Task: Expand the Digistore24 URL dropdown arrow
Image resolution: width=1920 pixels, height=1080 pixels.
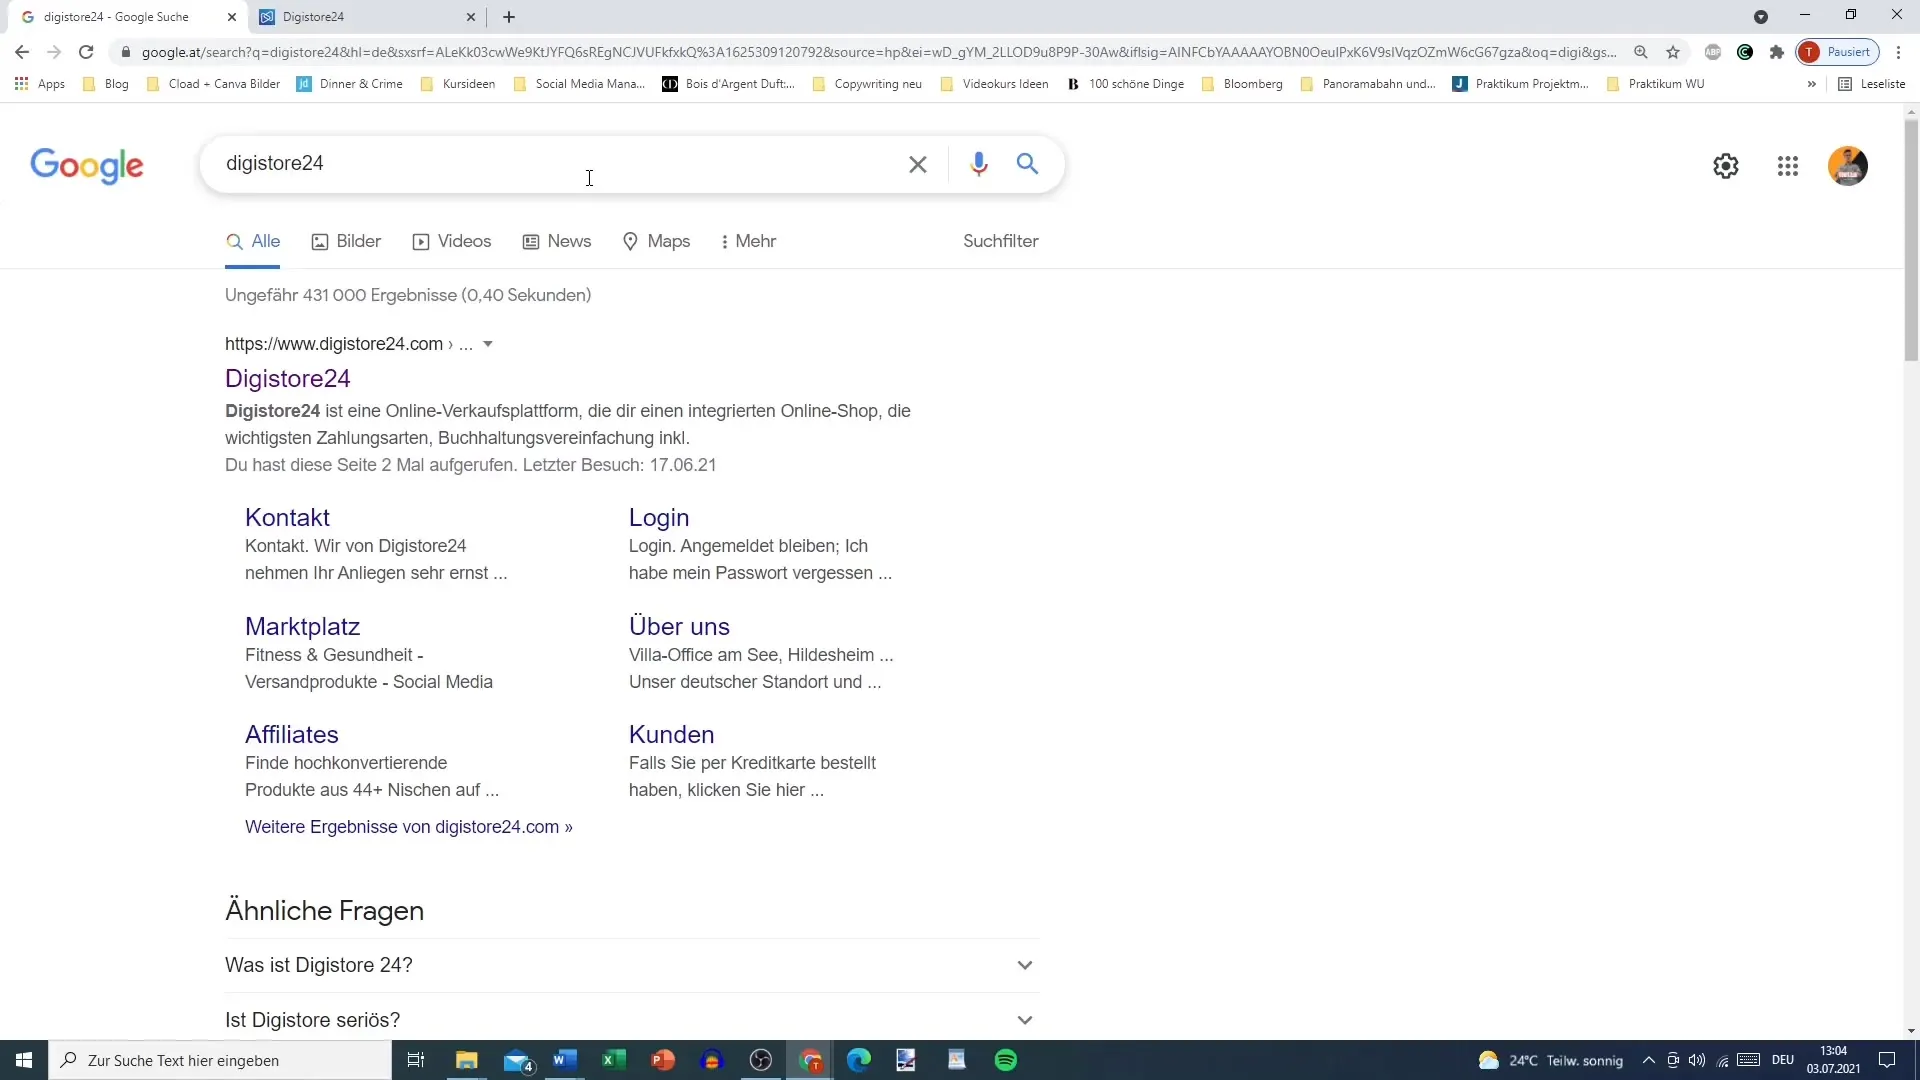Action: tap(488, 344)
